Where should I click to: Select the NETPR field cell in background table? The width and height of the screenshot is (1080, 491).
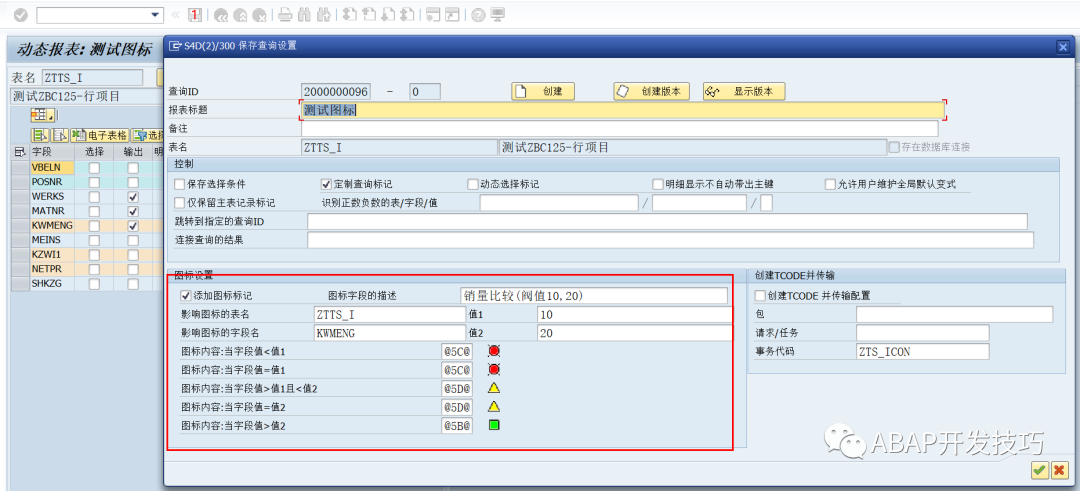(x=52, y=269)
